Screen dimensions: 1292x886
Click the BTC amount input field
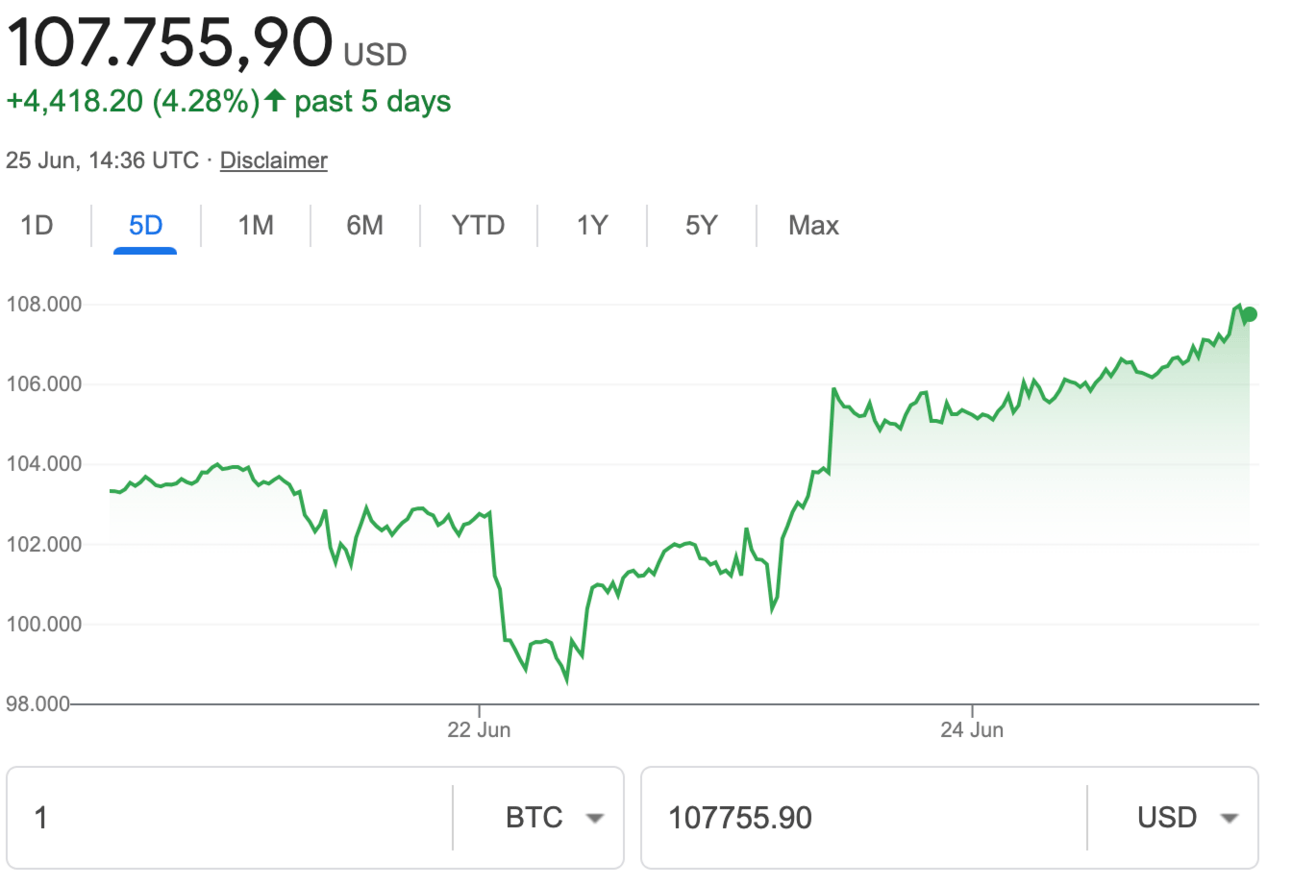(x=230, y=818)
